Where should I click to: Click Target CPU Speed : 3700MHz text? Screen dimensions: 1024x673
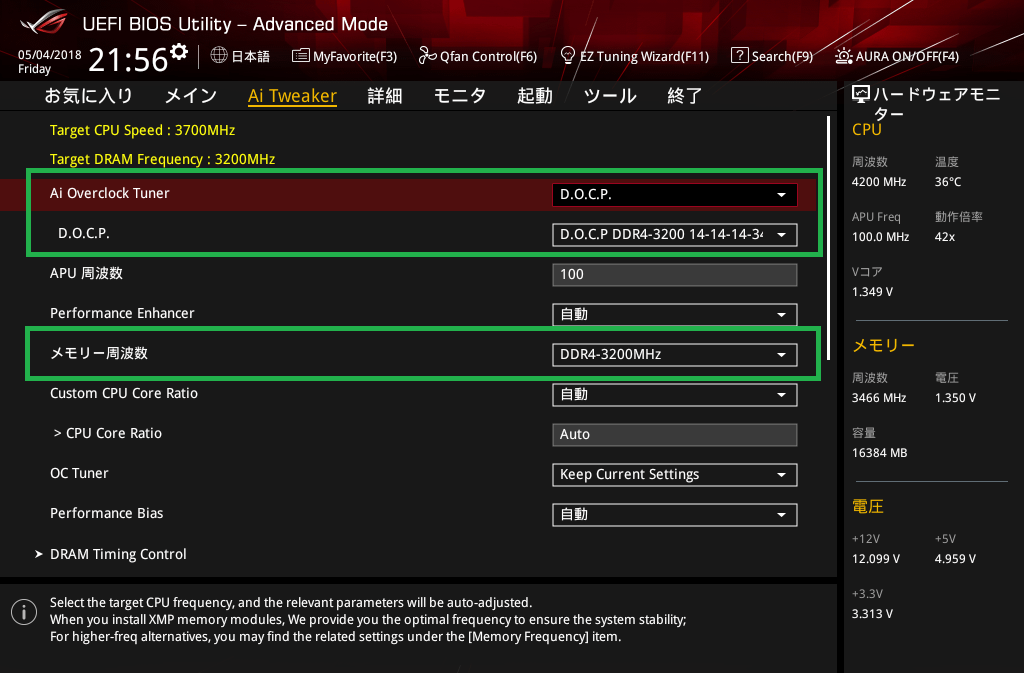click(x=142, y=130)
